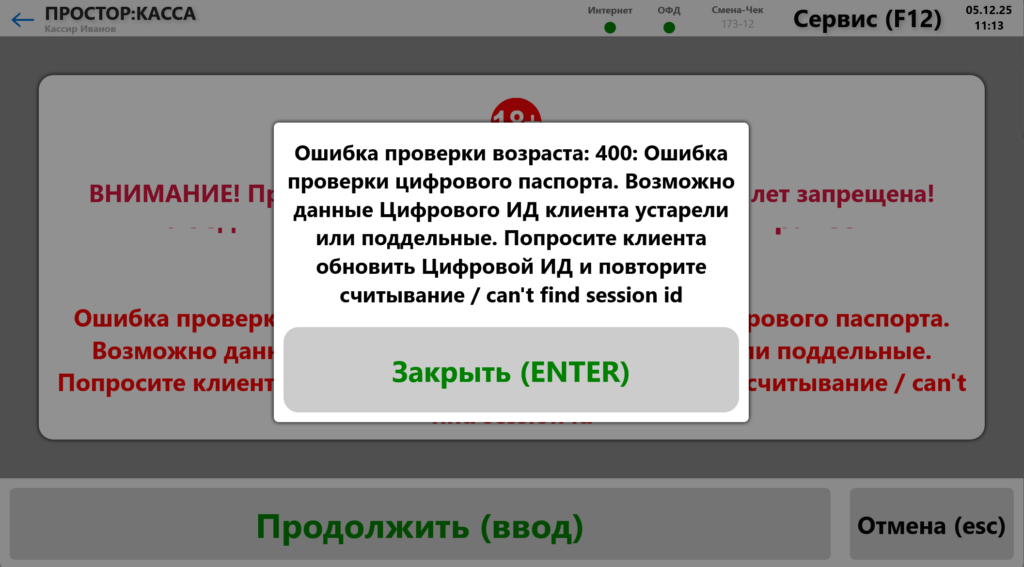This screenshot has height=567, width=1024.
Task: Click the date 05.12.25 in header
Action: 988,9
